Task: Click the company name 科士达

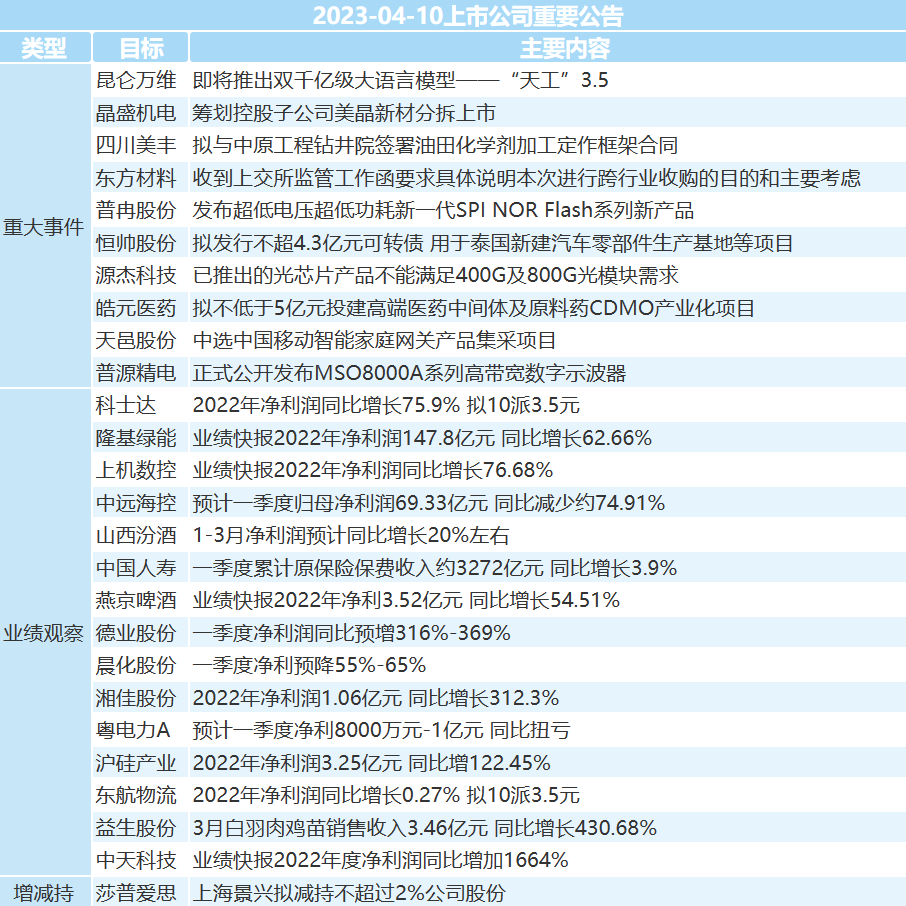Action: pyautogui.click(x=126, y=405)
